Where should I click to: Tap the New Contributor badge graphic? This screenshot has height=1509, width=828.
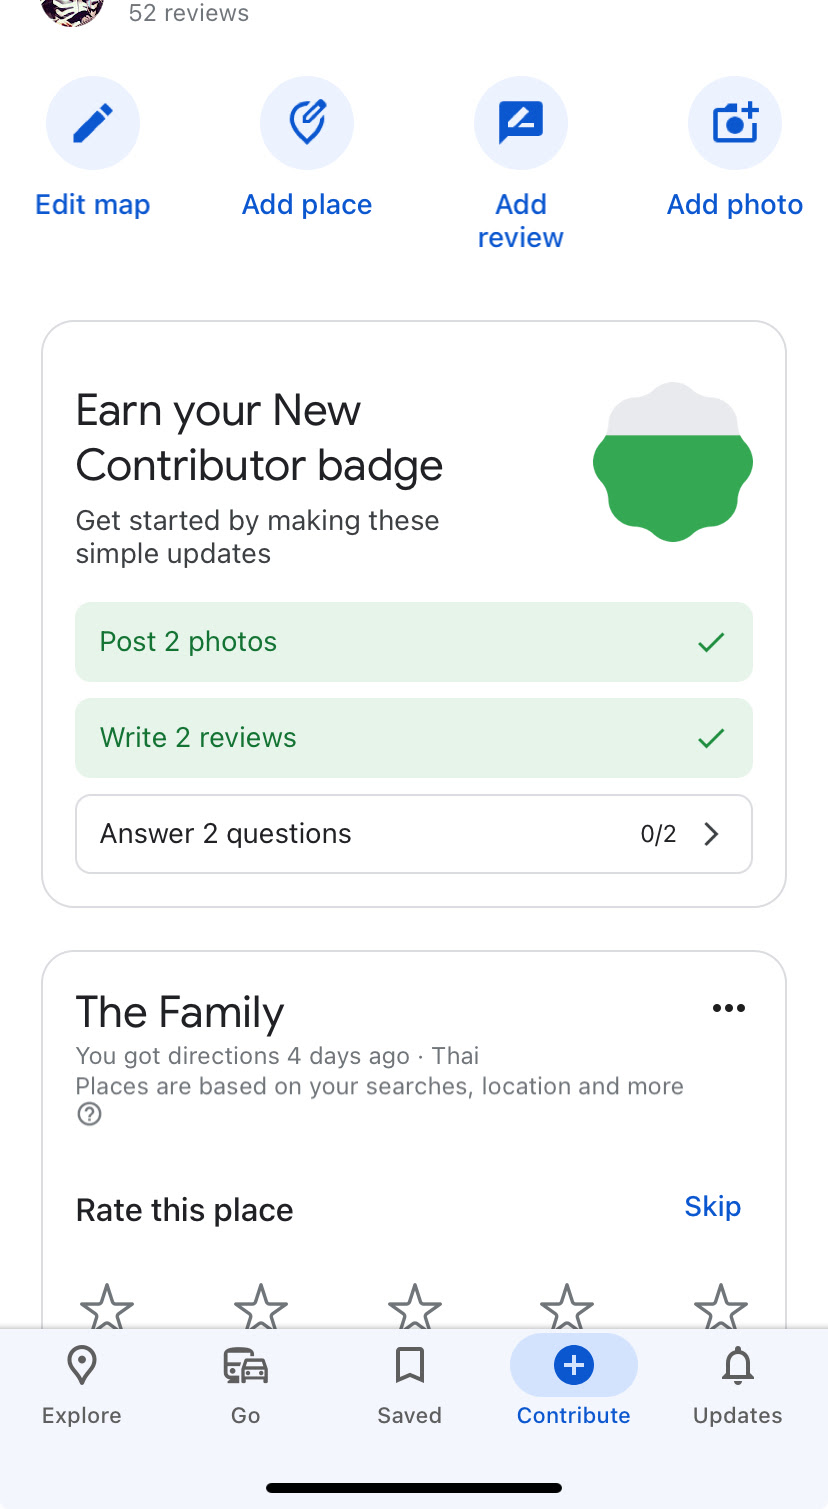pyautogui.click(x=673, y=462)
